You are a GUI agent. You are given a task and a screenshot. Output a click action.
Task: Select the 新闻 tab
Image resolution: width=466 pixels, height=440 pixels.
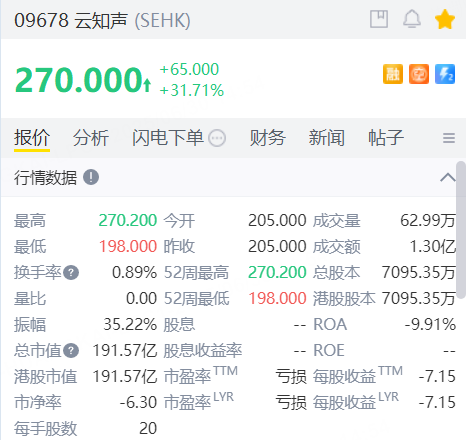327,138
